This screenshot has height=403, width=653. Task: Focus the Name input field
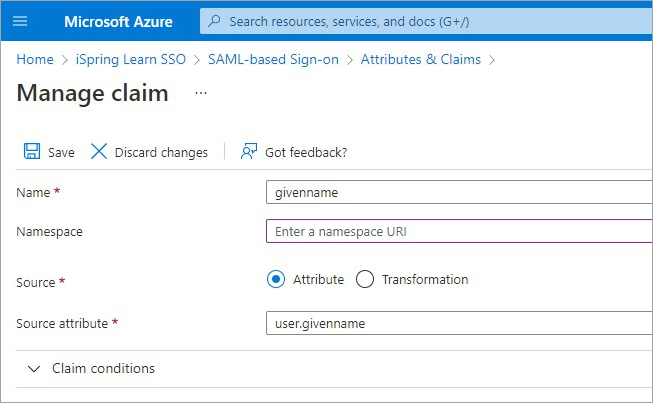coord(459,192)
